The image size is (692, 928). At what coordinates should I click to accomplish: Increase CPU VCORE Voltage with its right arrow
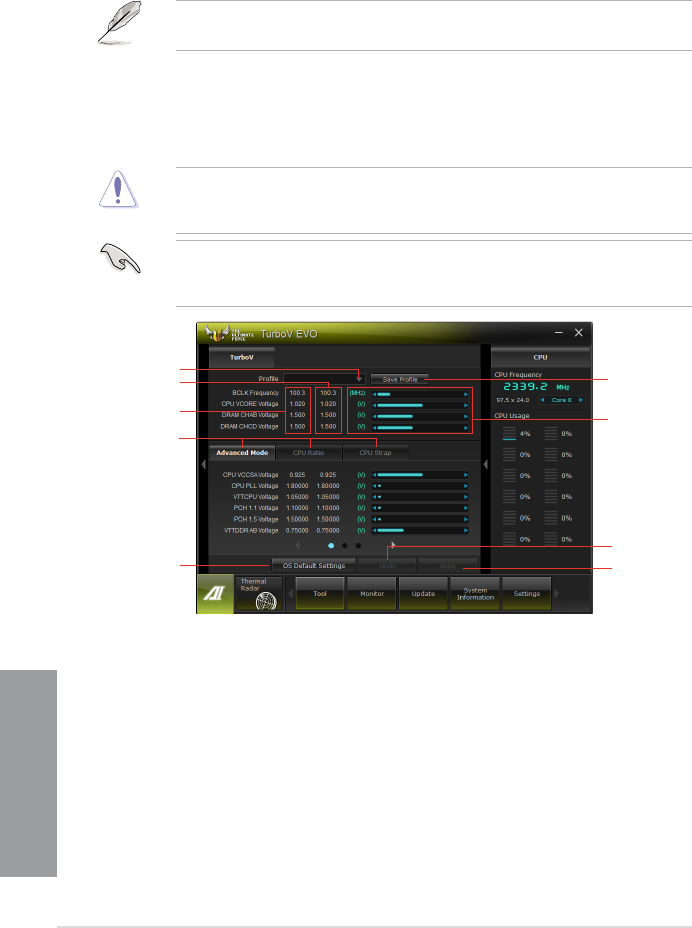click(466, 405)
